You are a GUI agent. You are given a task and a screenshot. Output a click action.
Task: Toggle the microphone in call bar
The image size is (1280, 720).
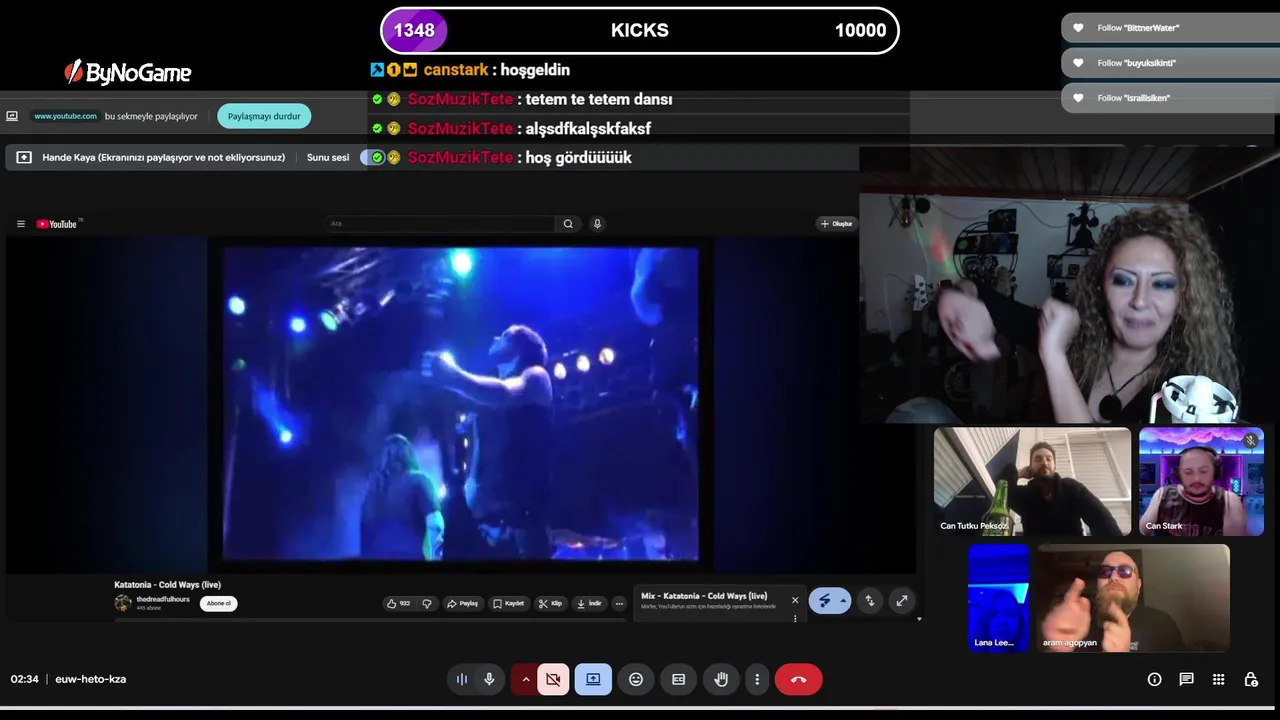(x=489, y=679)
